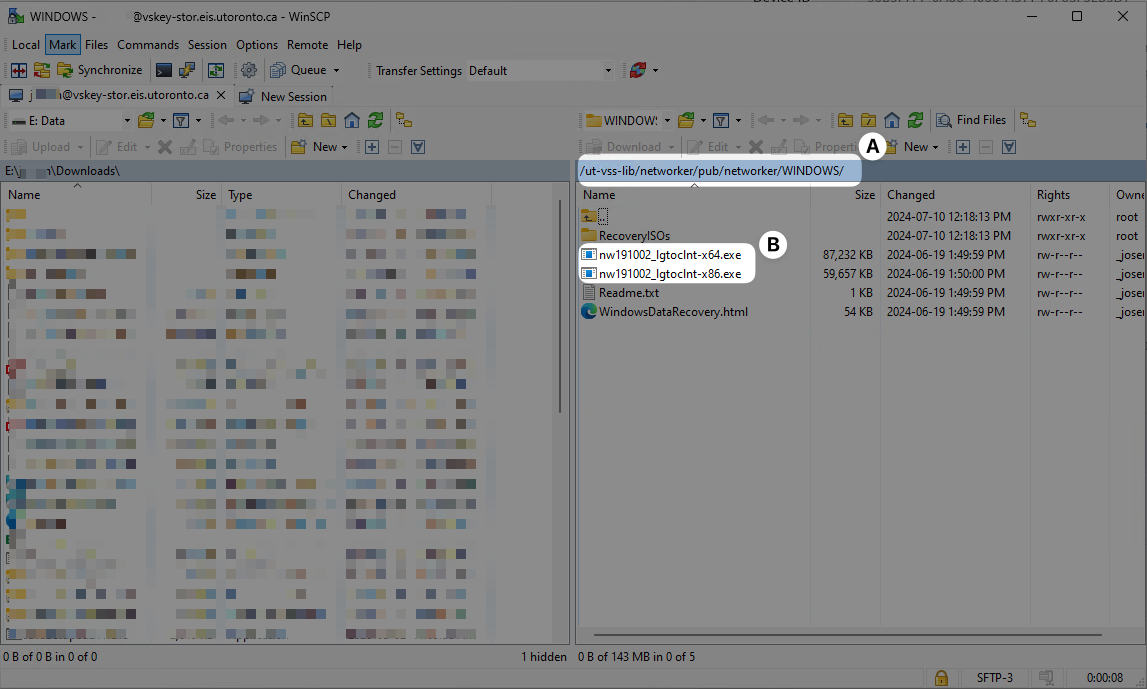This screenshot has height=689, width=1147.
Task: Click the remote panel filter icon
Action: pyautogui.click(x=721, y=121)
